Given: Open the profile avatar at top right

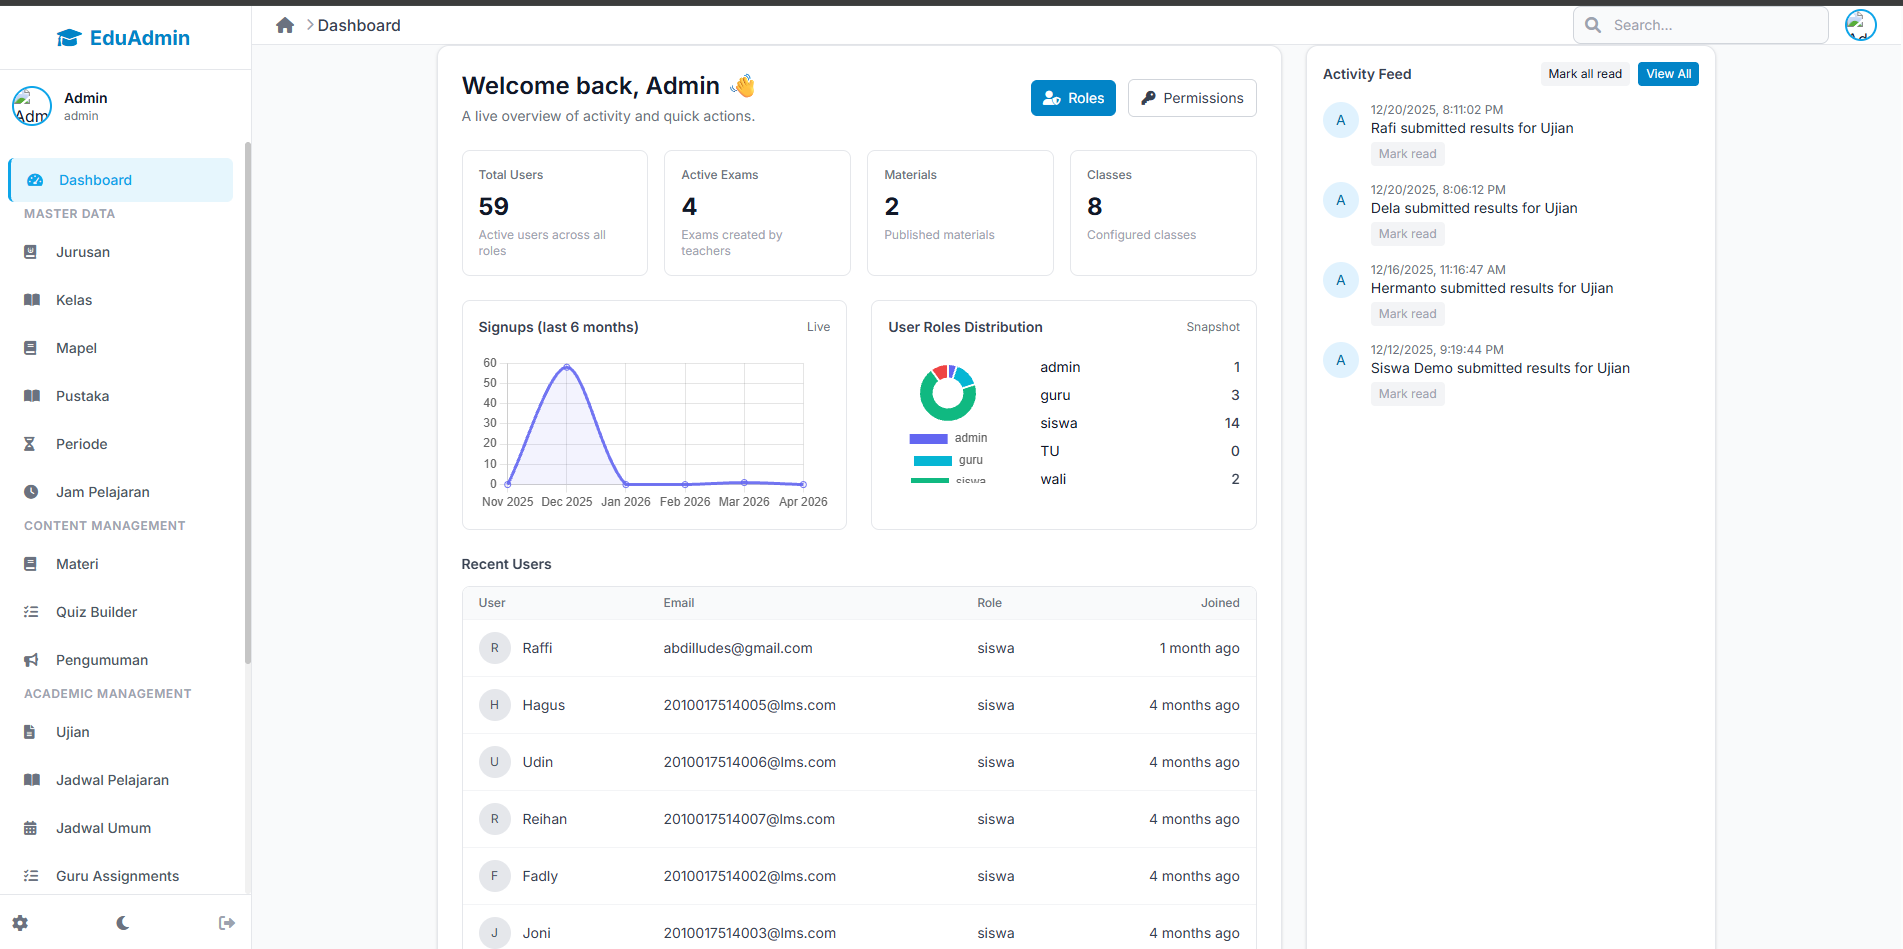Looking at the screenshot, I should point(1860,25).
